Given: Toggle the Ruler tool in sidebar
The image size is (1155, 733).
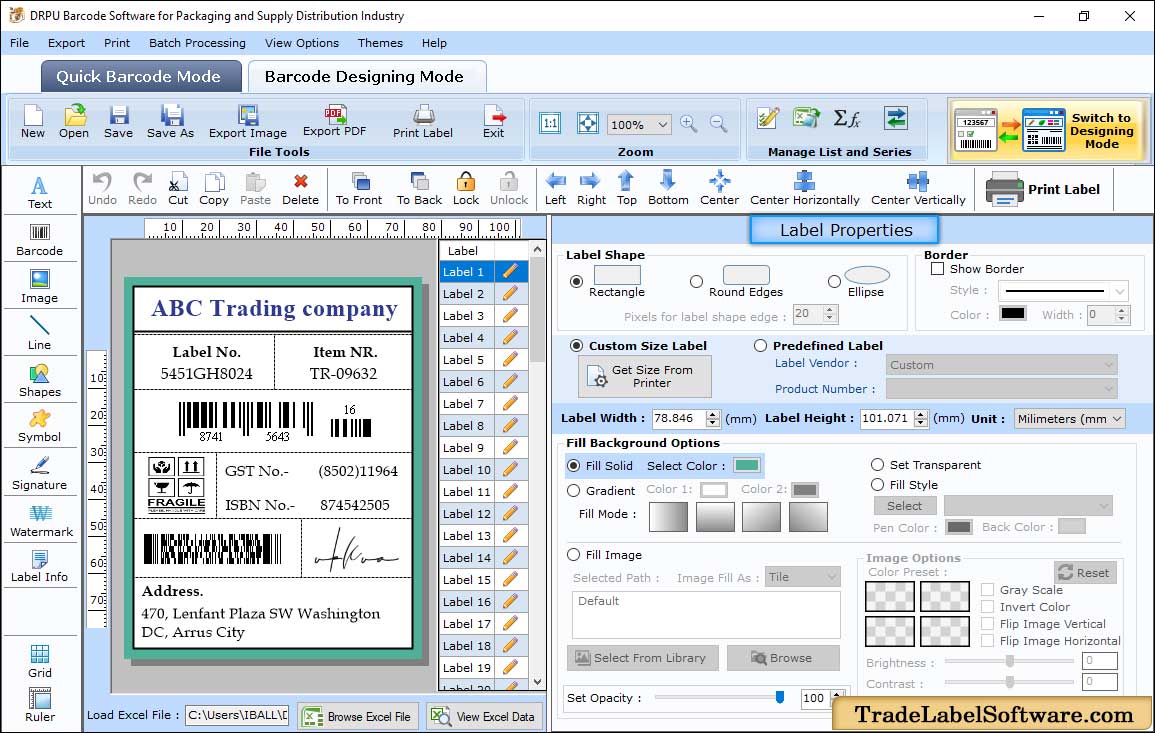Looking at the screenshot, I should coord(40,705).
